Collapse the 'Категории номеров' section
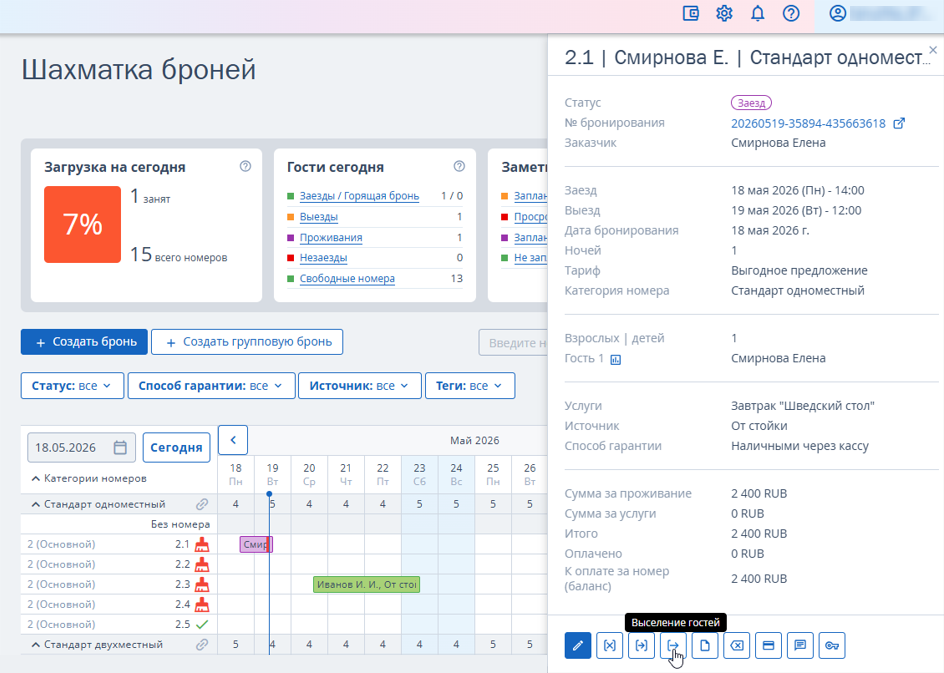 (x=36, y=479)
